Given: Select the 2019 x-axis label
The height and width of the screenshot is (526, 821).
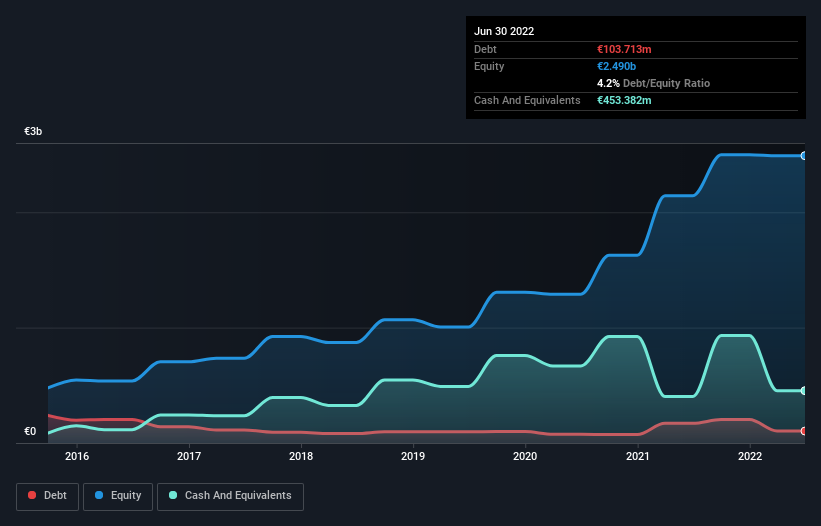Looking at the screenshot, I should tap(413, 456).
